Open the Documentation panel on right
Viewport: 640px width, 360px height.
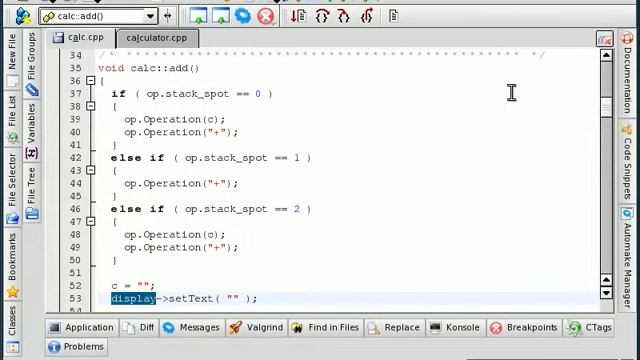point(627,73)
